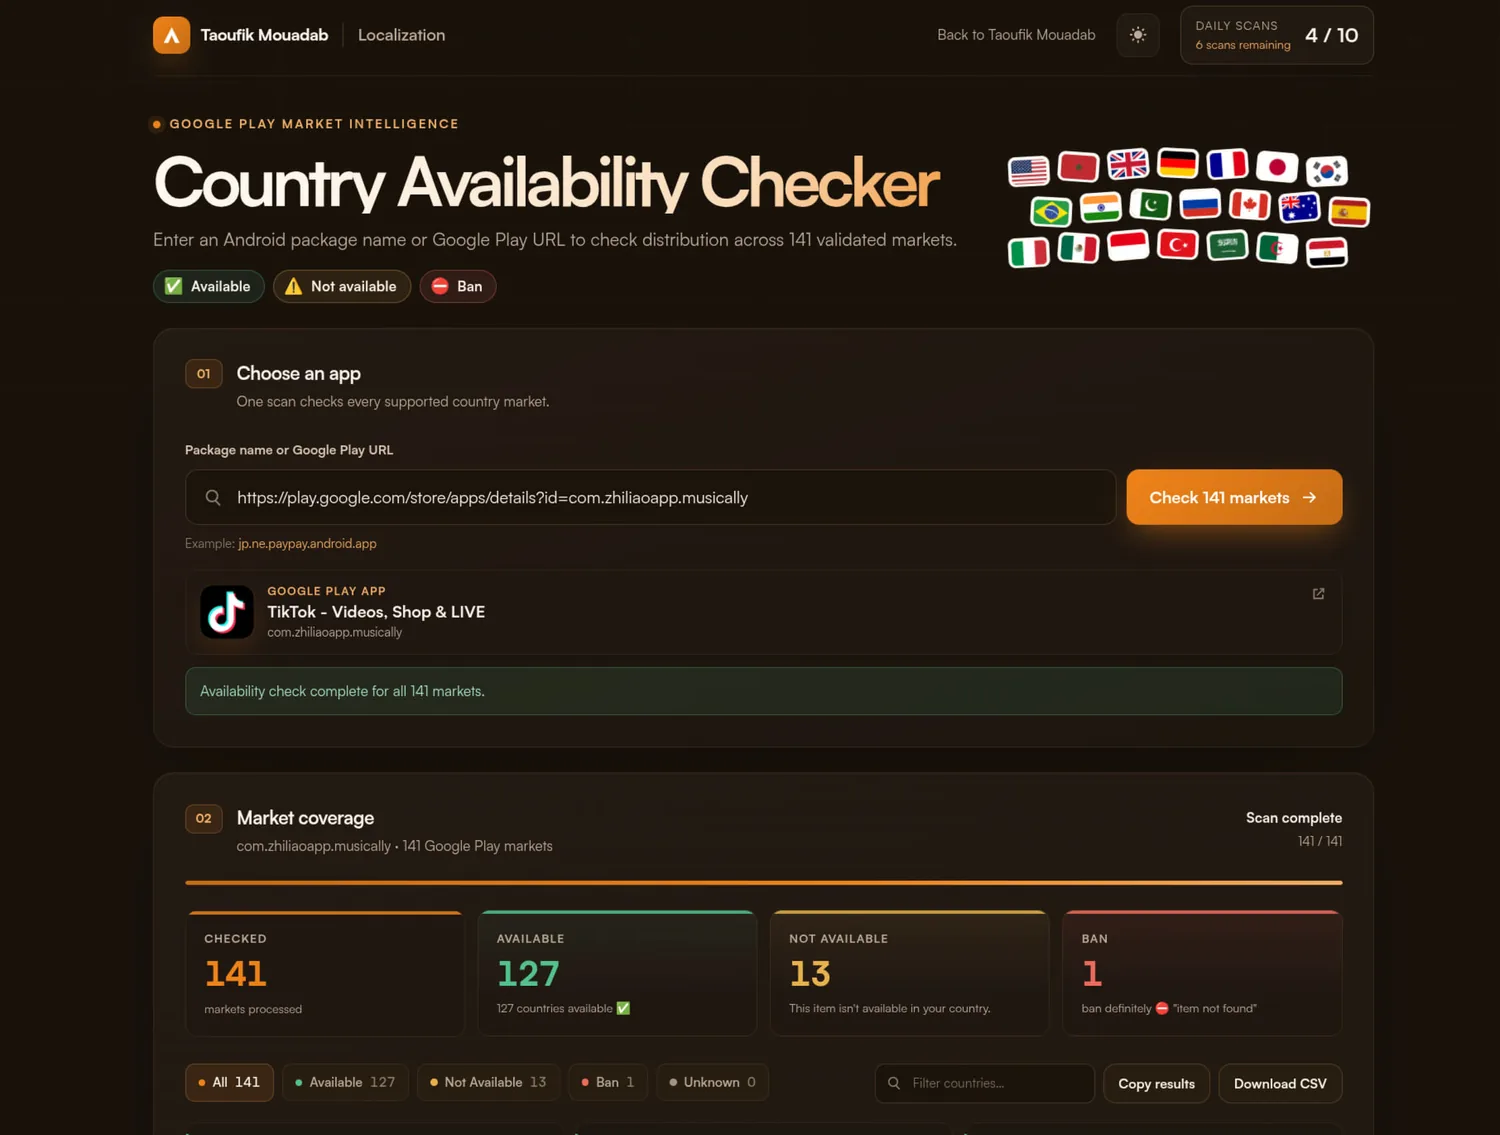Screen dimensions: 1500x1135
Task: Click Download CSV button
Action: pos(1280,1084)
